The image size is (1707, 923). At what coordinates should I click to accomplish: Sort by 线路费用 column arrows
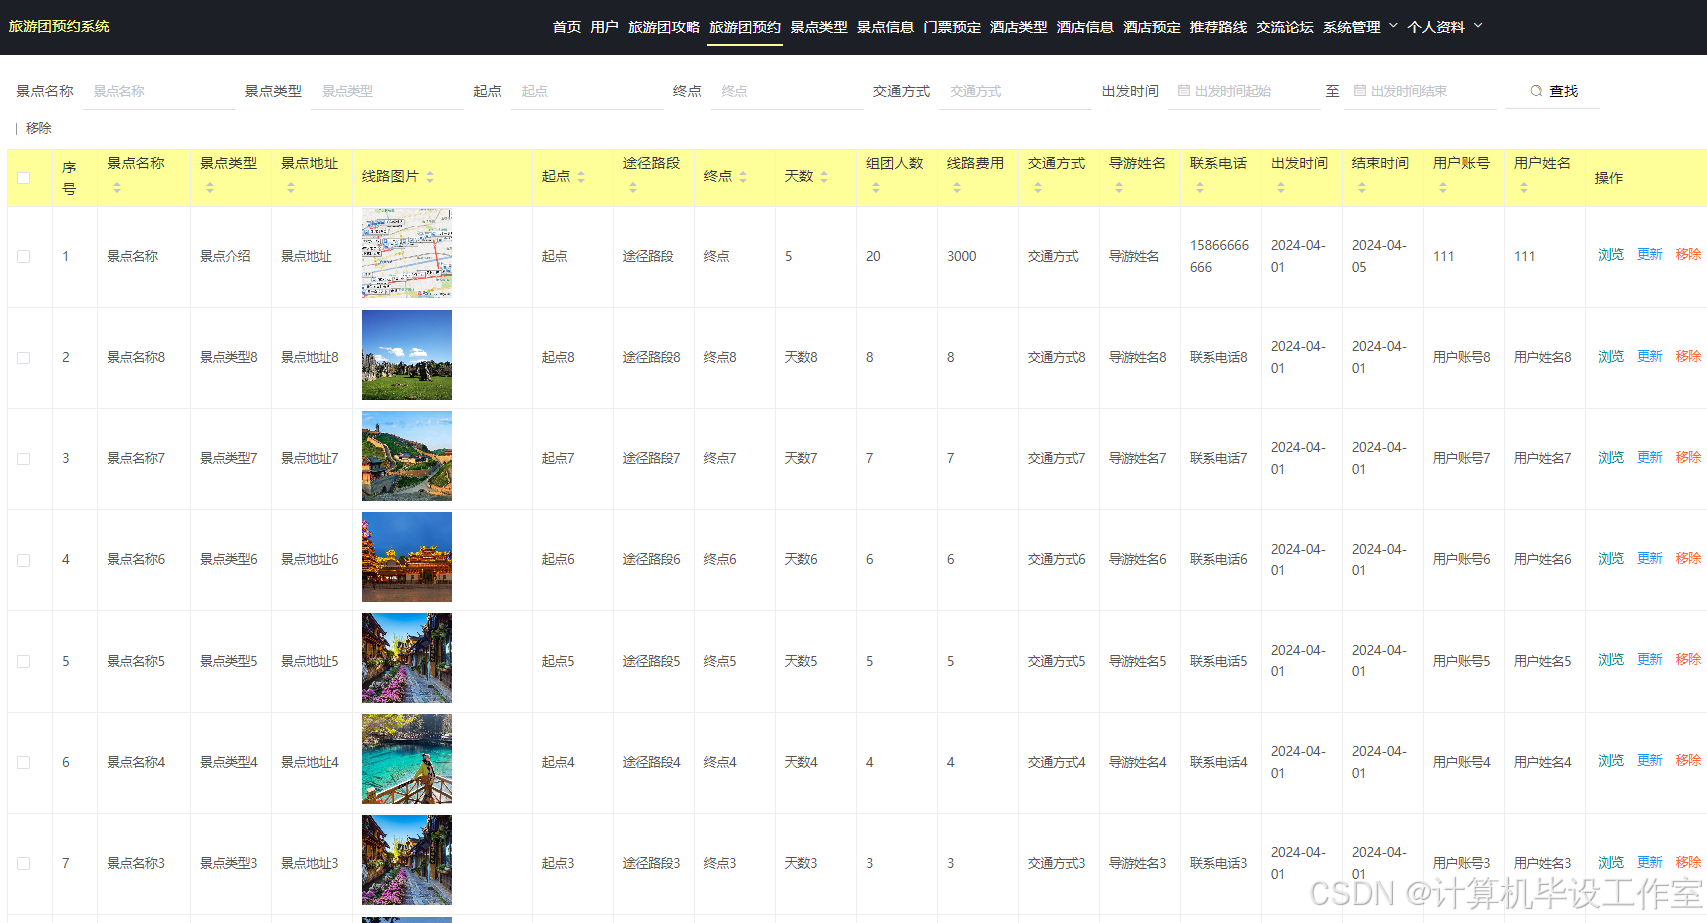(x=957, y=187)
